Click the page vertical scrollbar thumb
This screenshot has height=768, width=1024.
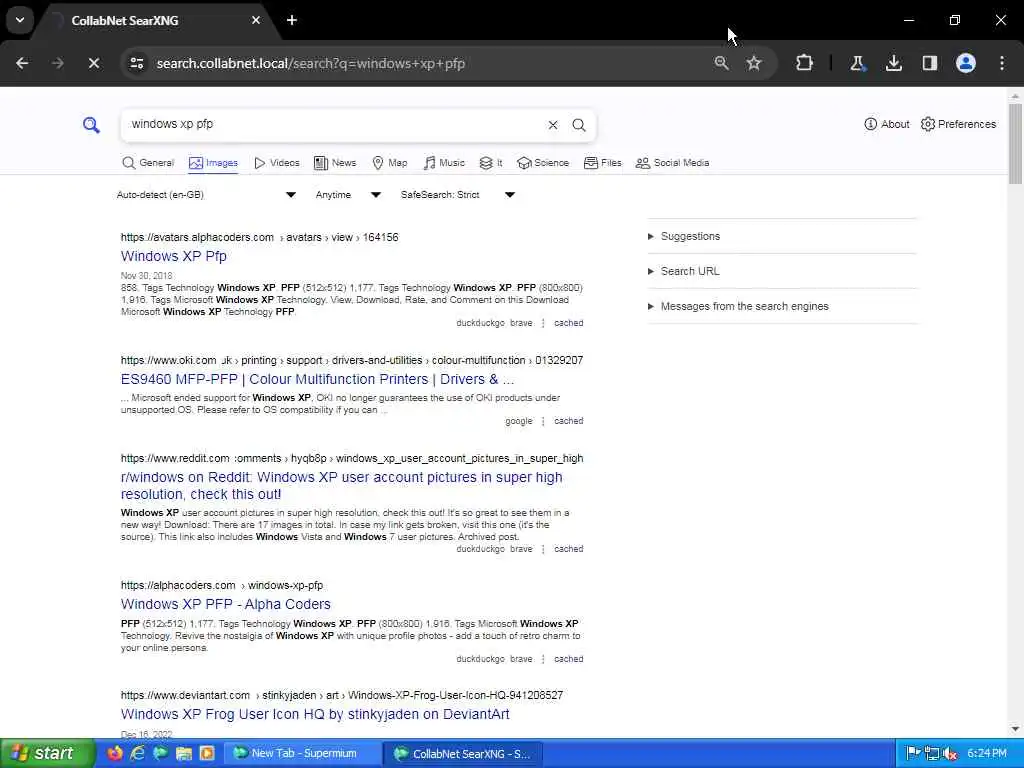(x=1015, y=144)
